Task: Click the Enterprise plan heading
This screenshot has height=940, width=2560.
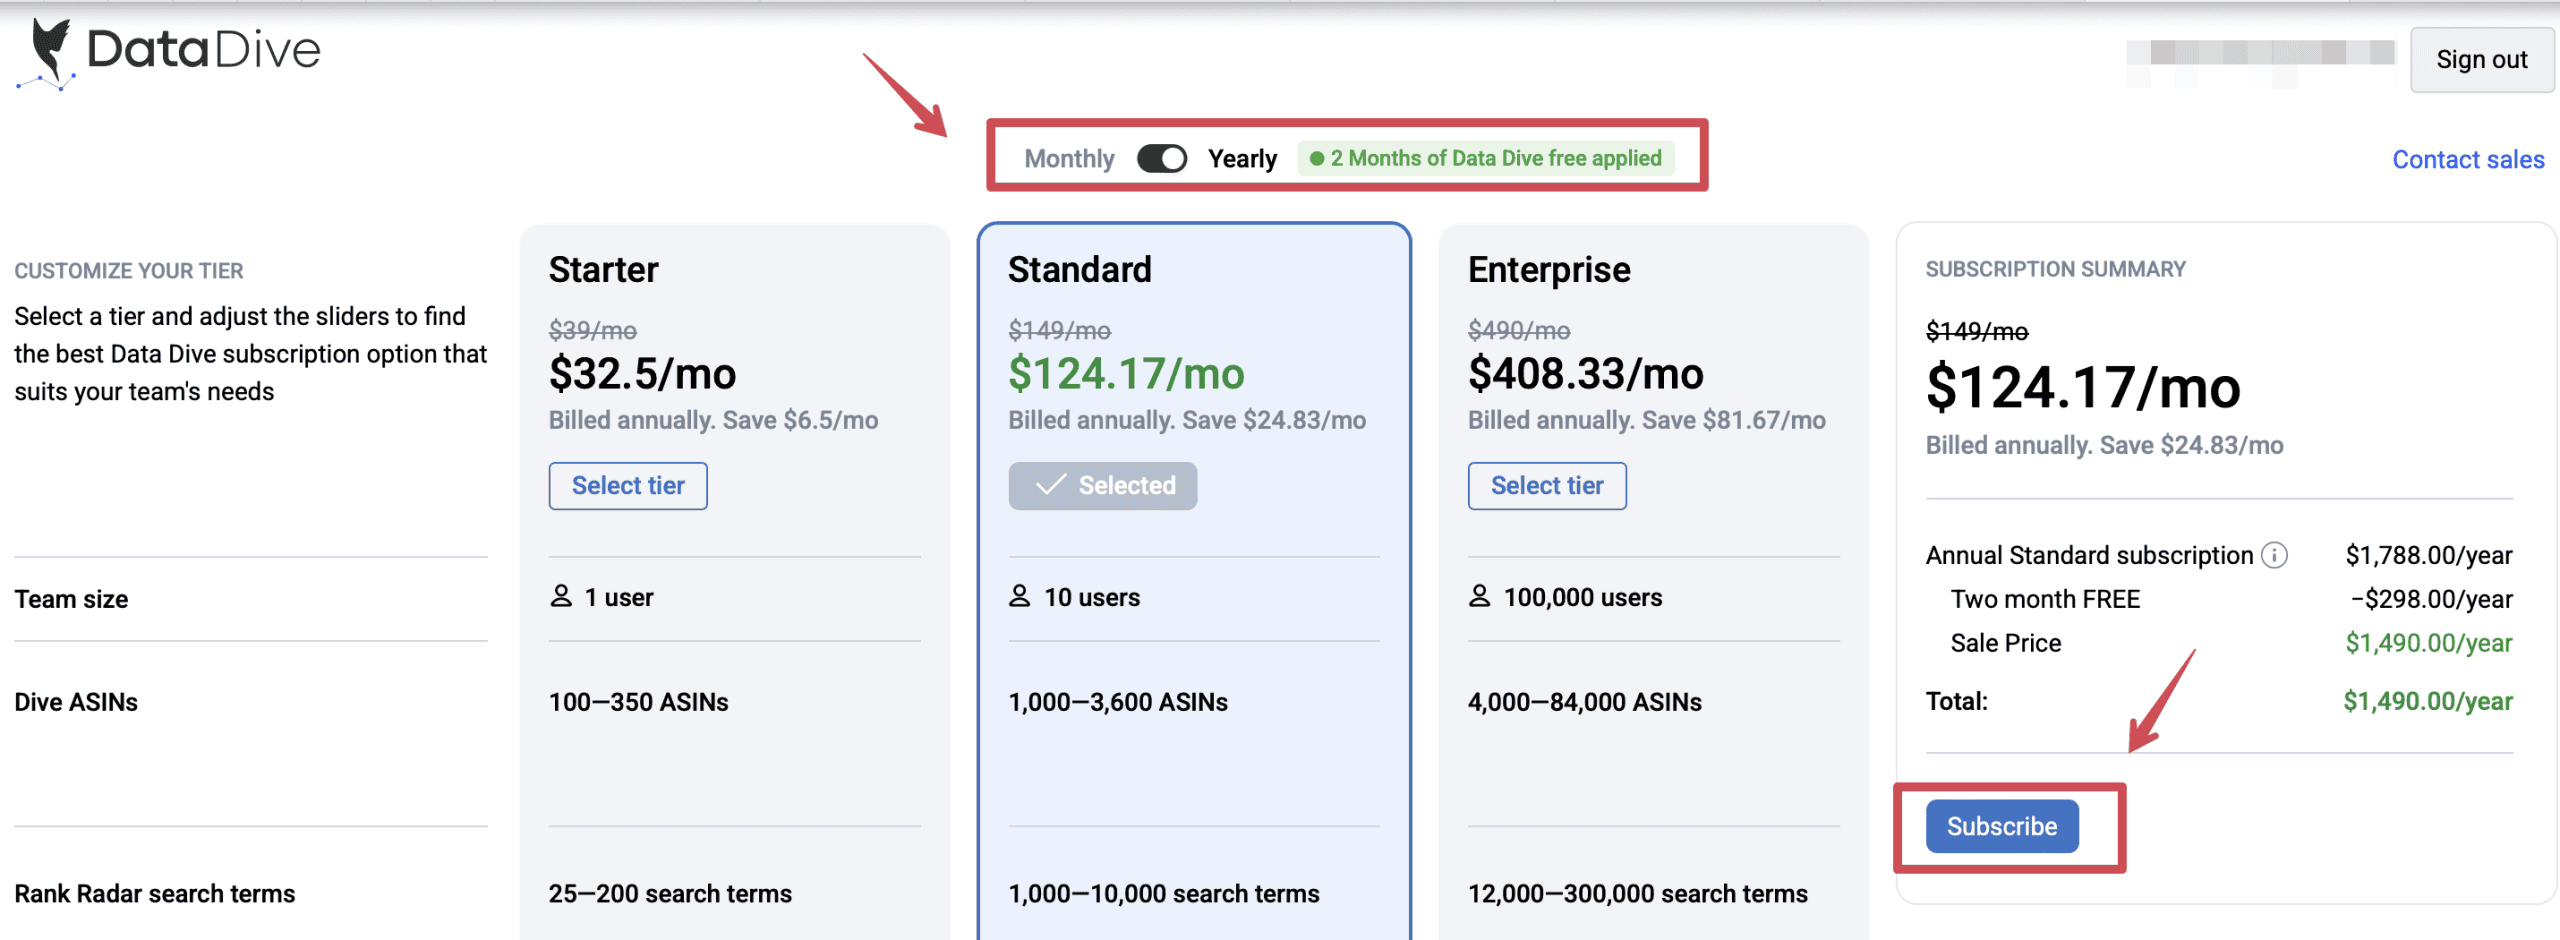Action: [1549, 270]
